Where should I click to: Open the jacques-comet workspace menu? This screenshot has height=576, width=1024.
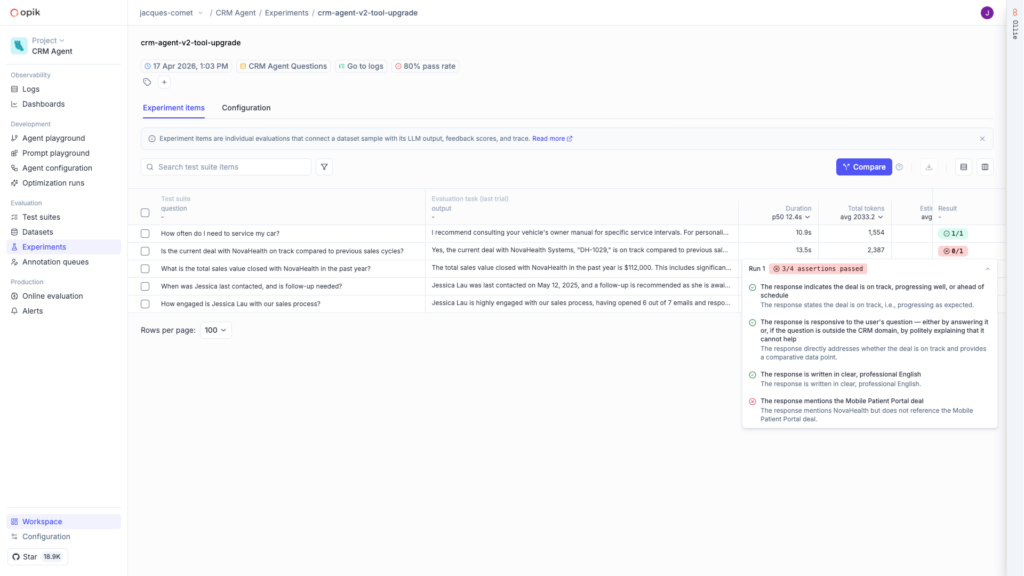170,13
